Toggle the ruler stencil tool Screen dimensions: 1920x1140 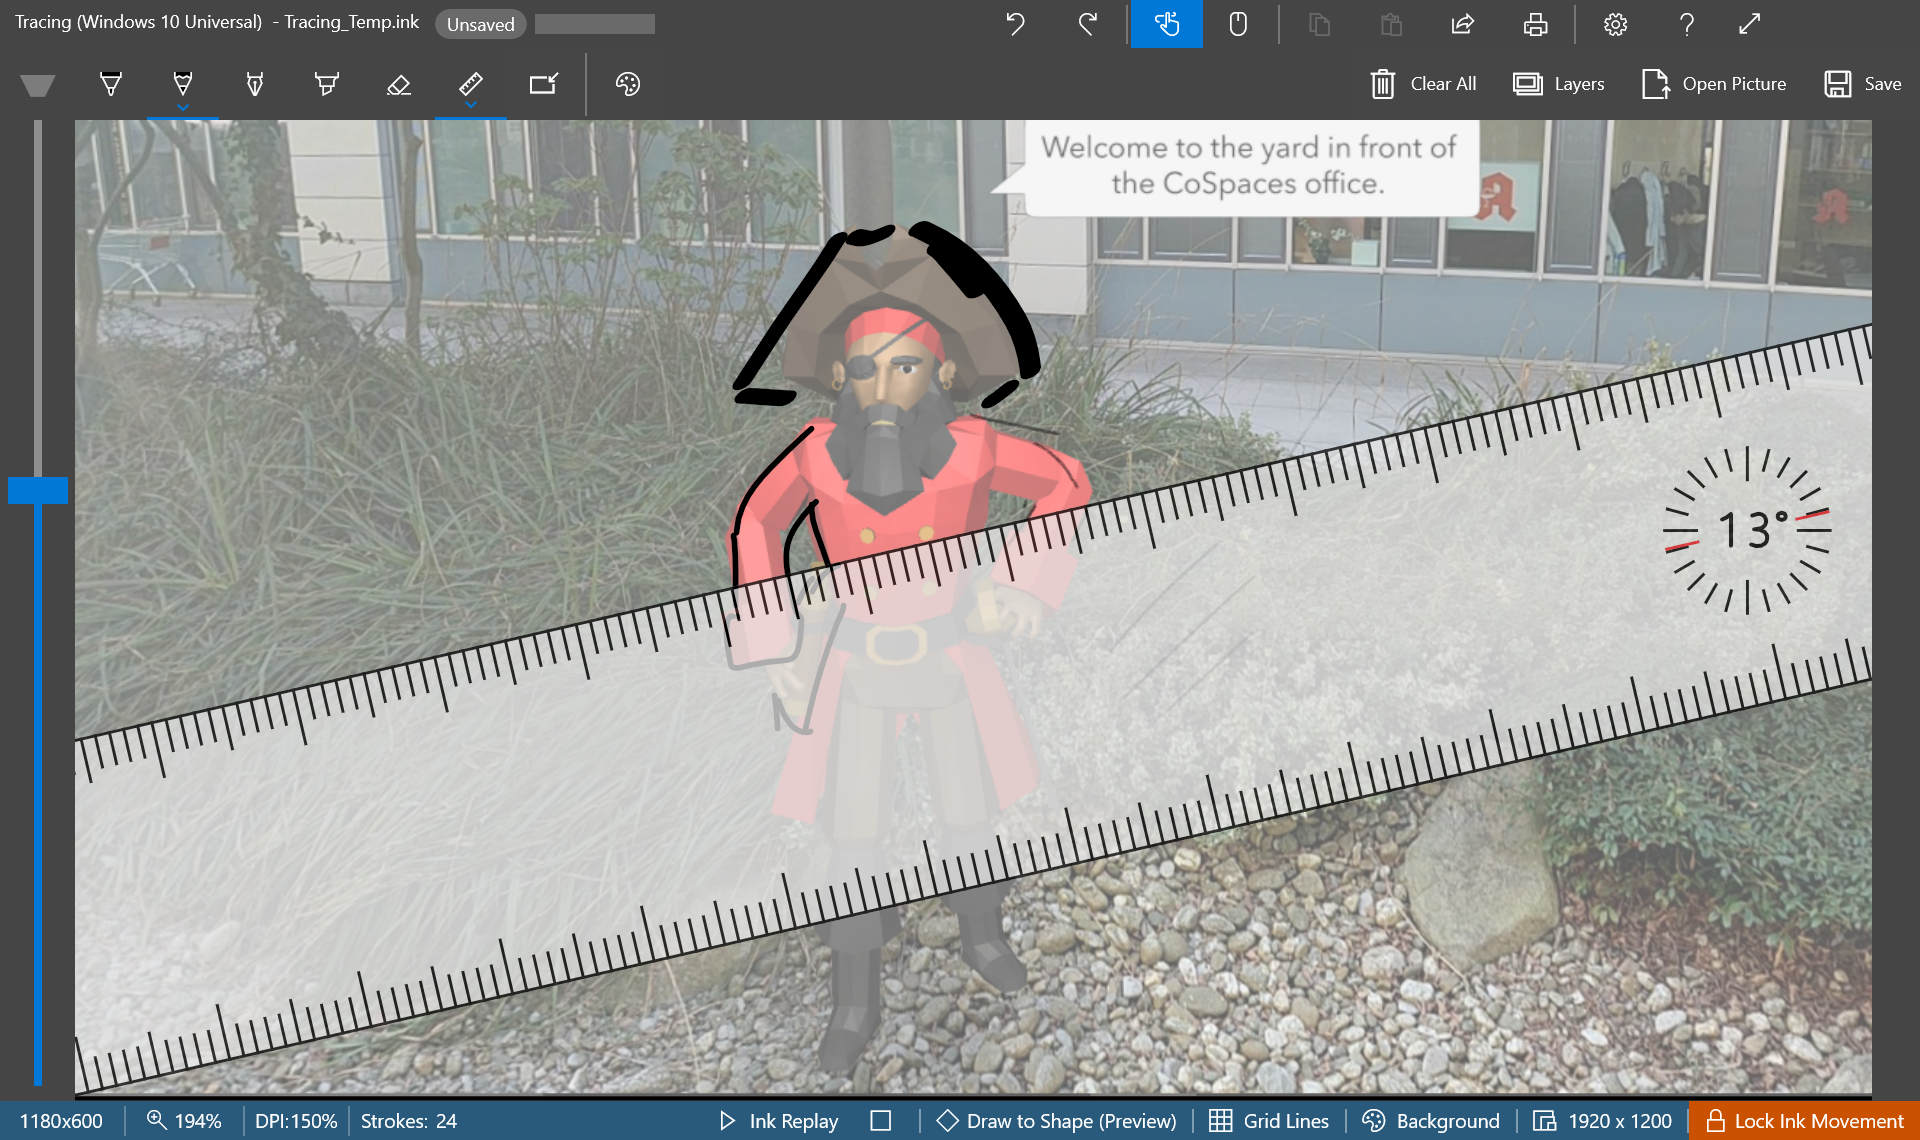click(471, 82)
